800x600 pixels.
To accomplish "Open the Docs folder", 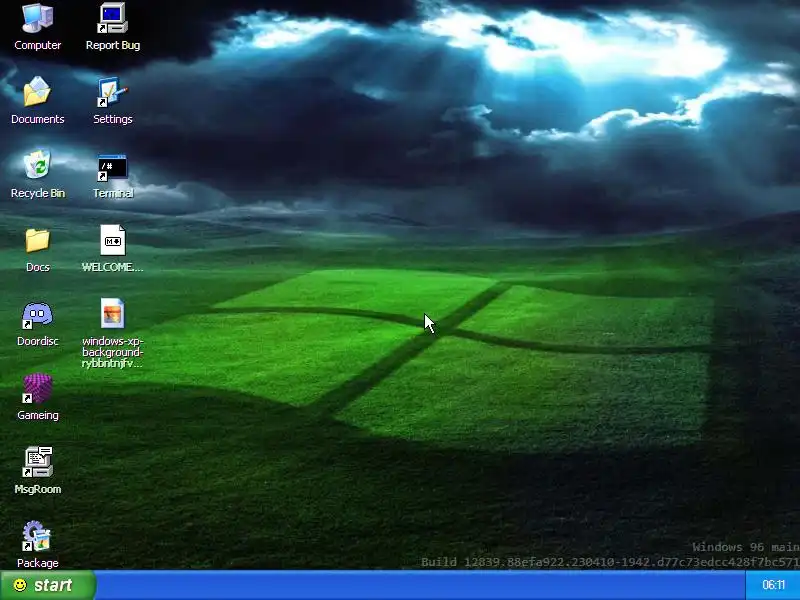I will (37, 249).
